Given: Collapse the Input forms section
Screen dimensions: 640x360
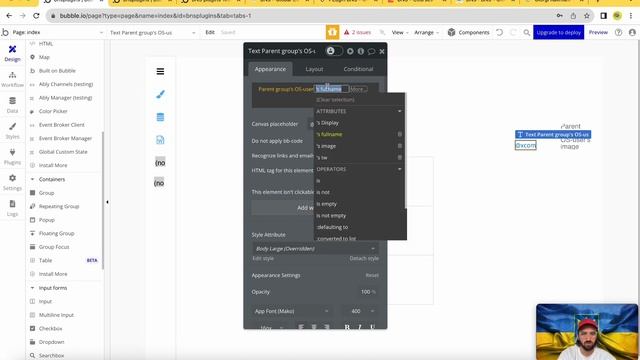Looking at the screenshot, I should pyautogui.click(x=32, y=288).
